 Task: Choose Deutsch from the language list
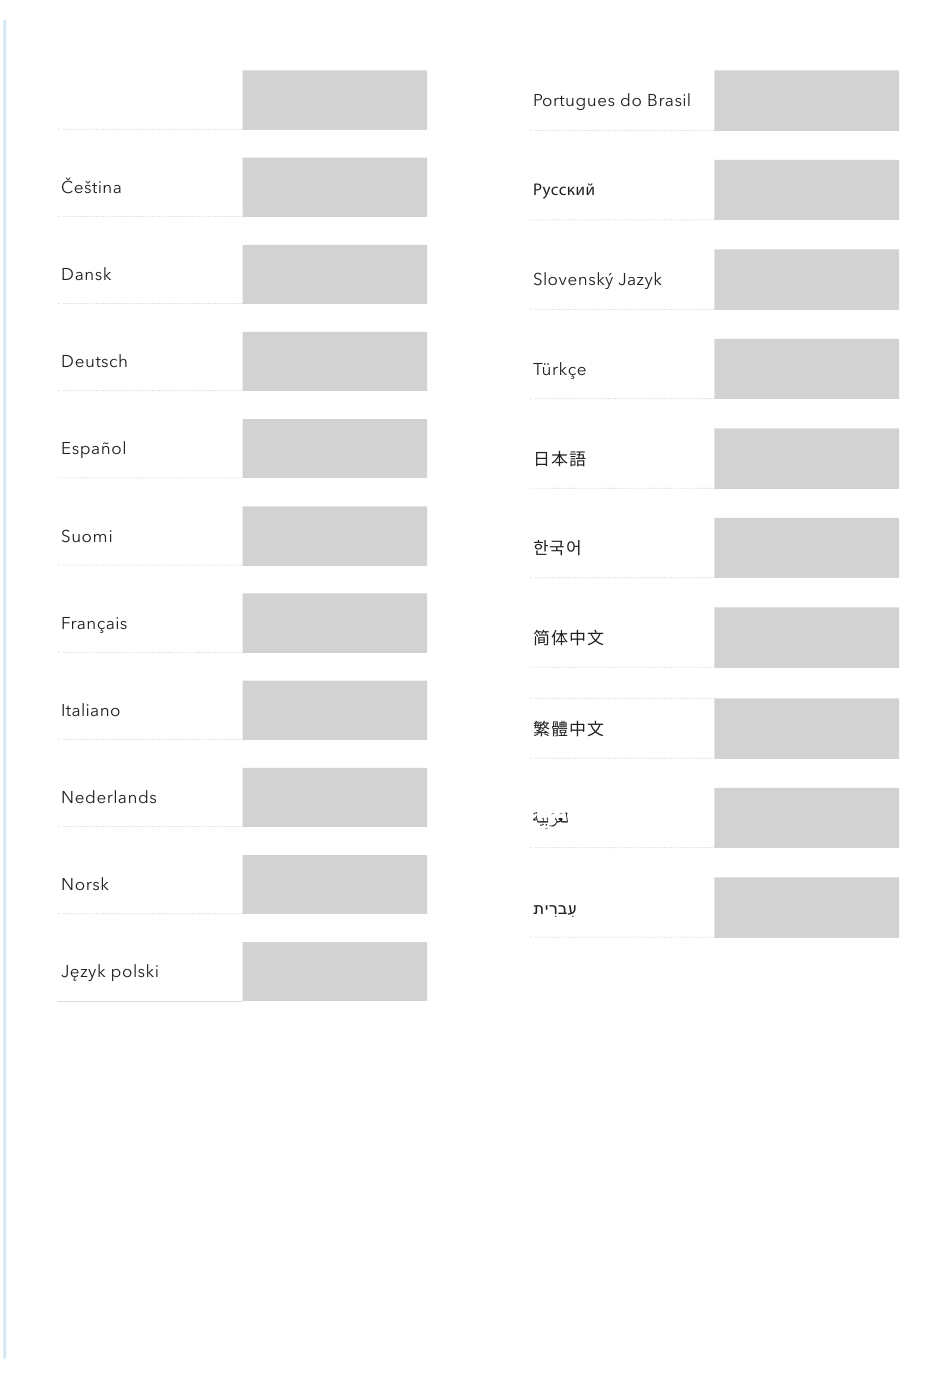pos(94,361)
